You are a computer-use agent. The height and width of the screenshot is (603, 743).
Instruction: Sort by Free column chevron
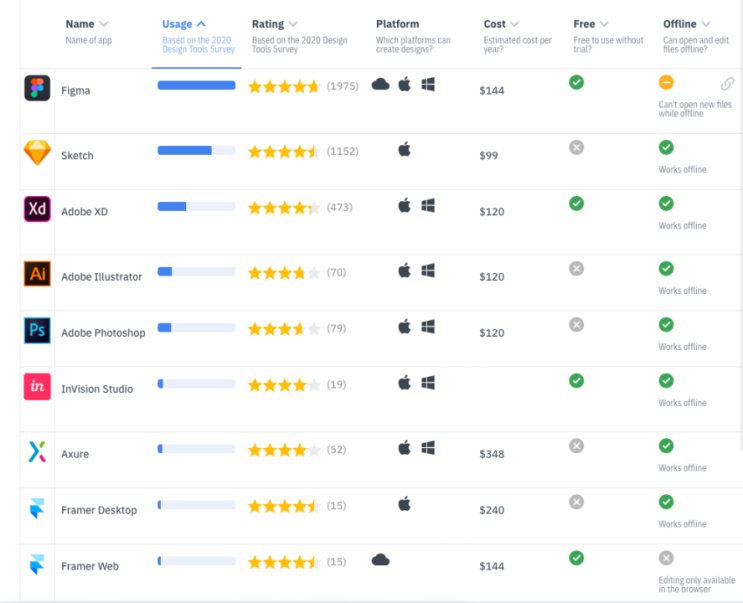(x=604, y=24)
